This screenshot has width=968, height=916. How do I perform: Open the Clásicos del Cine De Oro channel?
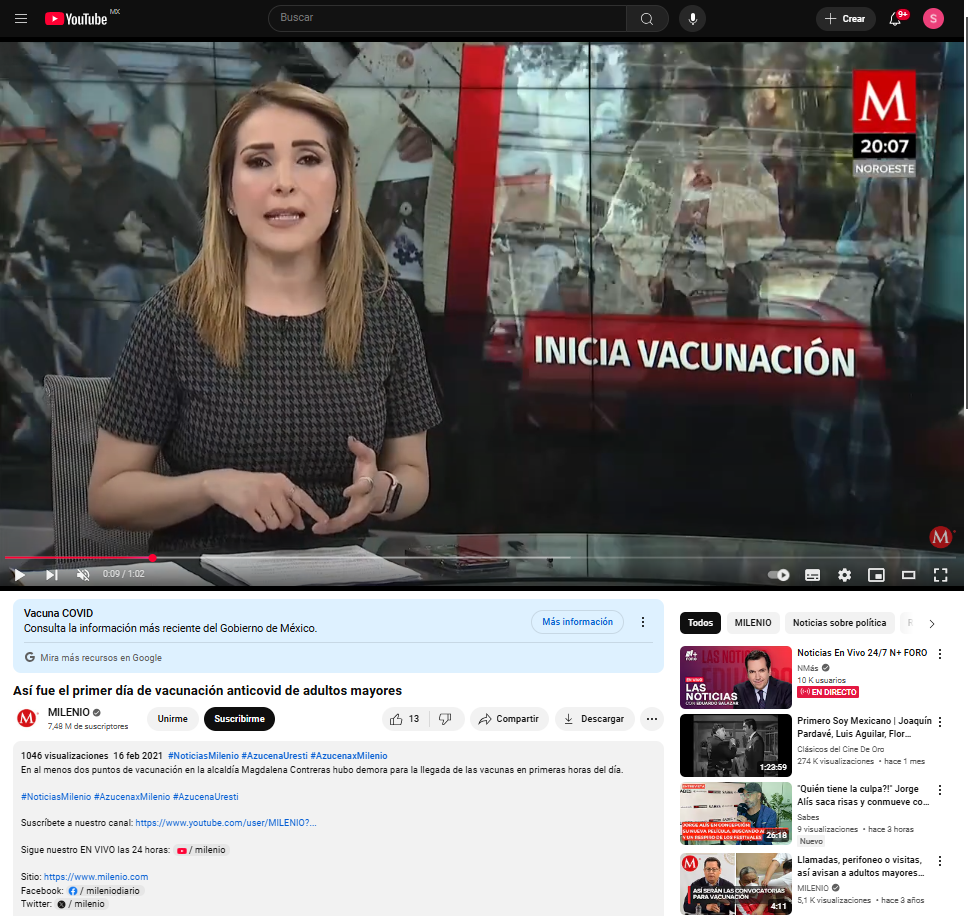pos(840,749)
